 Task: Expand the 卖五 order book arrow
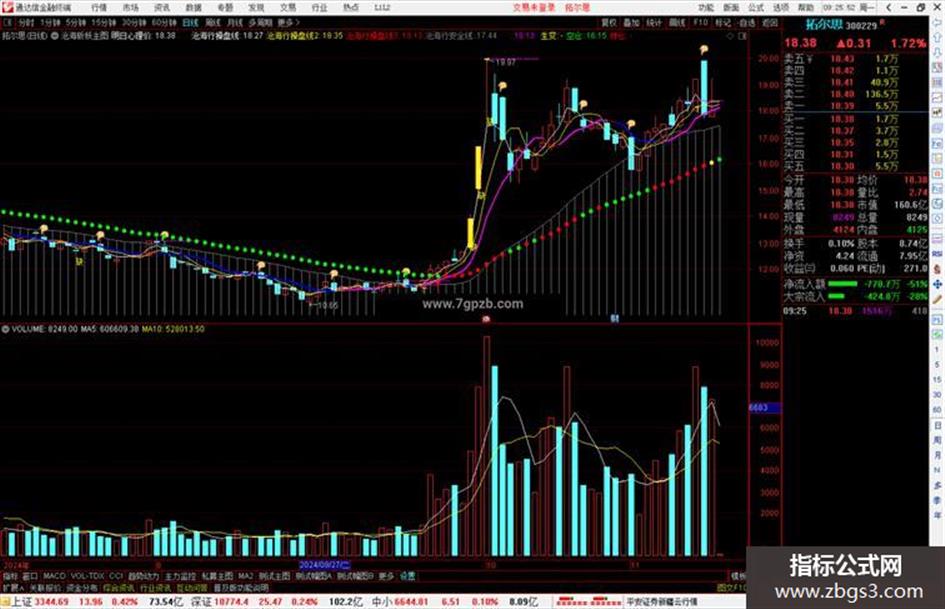pos(809,59)
